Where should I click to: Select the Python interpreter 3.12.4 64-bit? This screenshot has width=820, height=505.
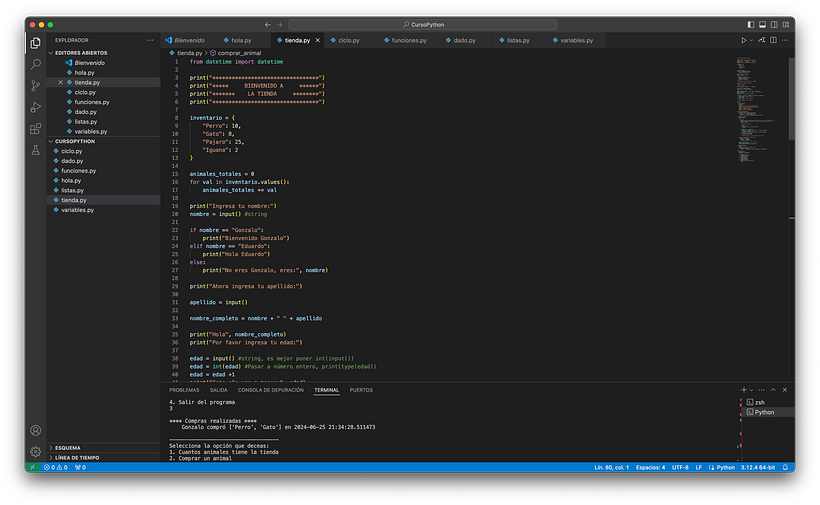pos(758,467)
